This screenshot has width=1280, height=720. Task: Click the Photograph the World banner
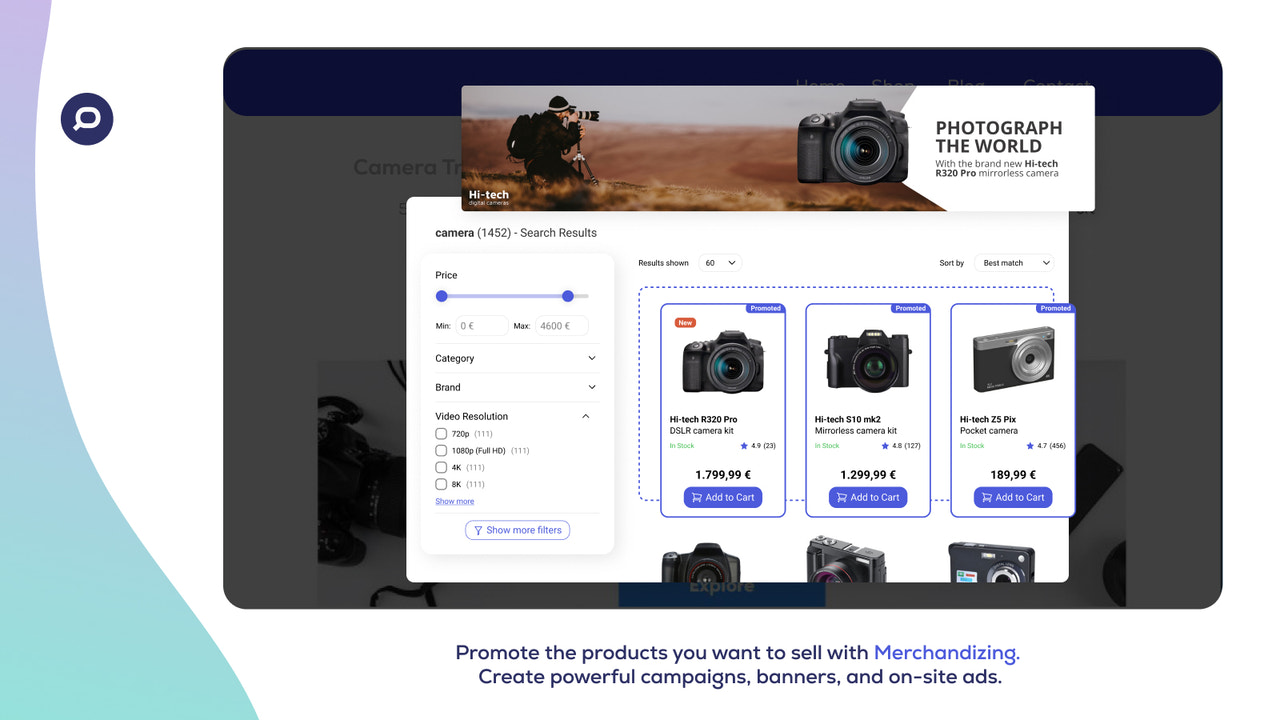[778, 148]
